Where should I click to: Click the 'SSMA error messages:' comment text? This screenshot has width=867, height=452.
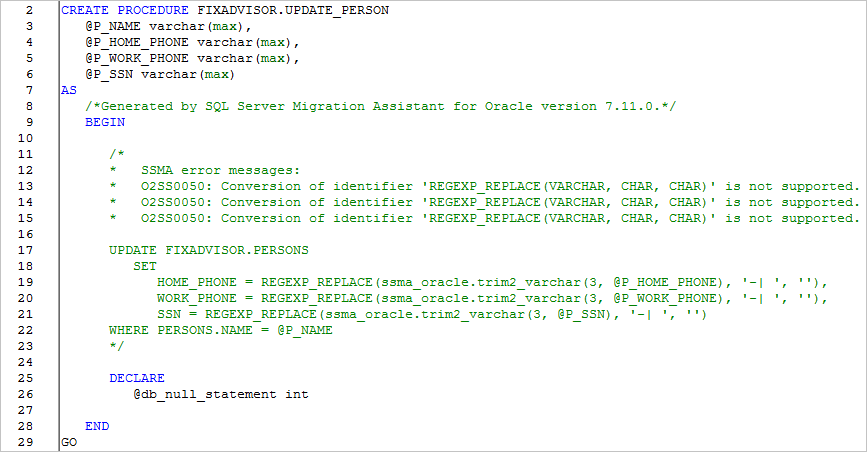220,170
